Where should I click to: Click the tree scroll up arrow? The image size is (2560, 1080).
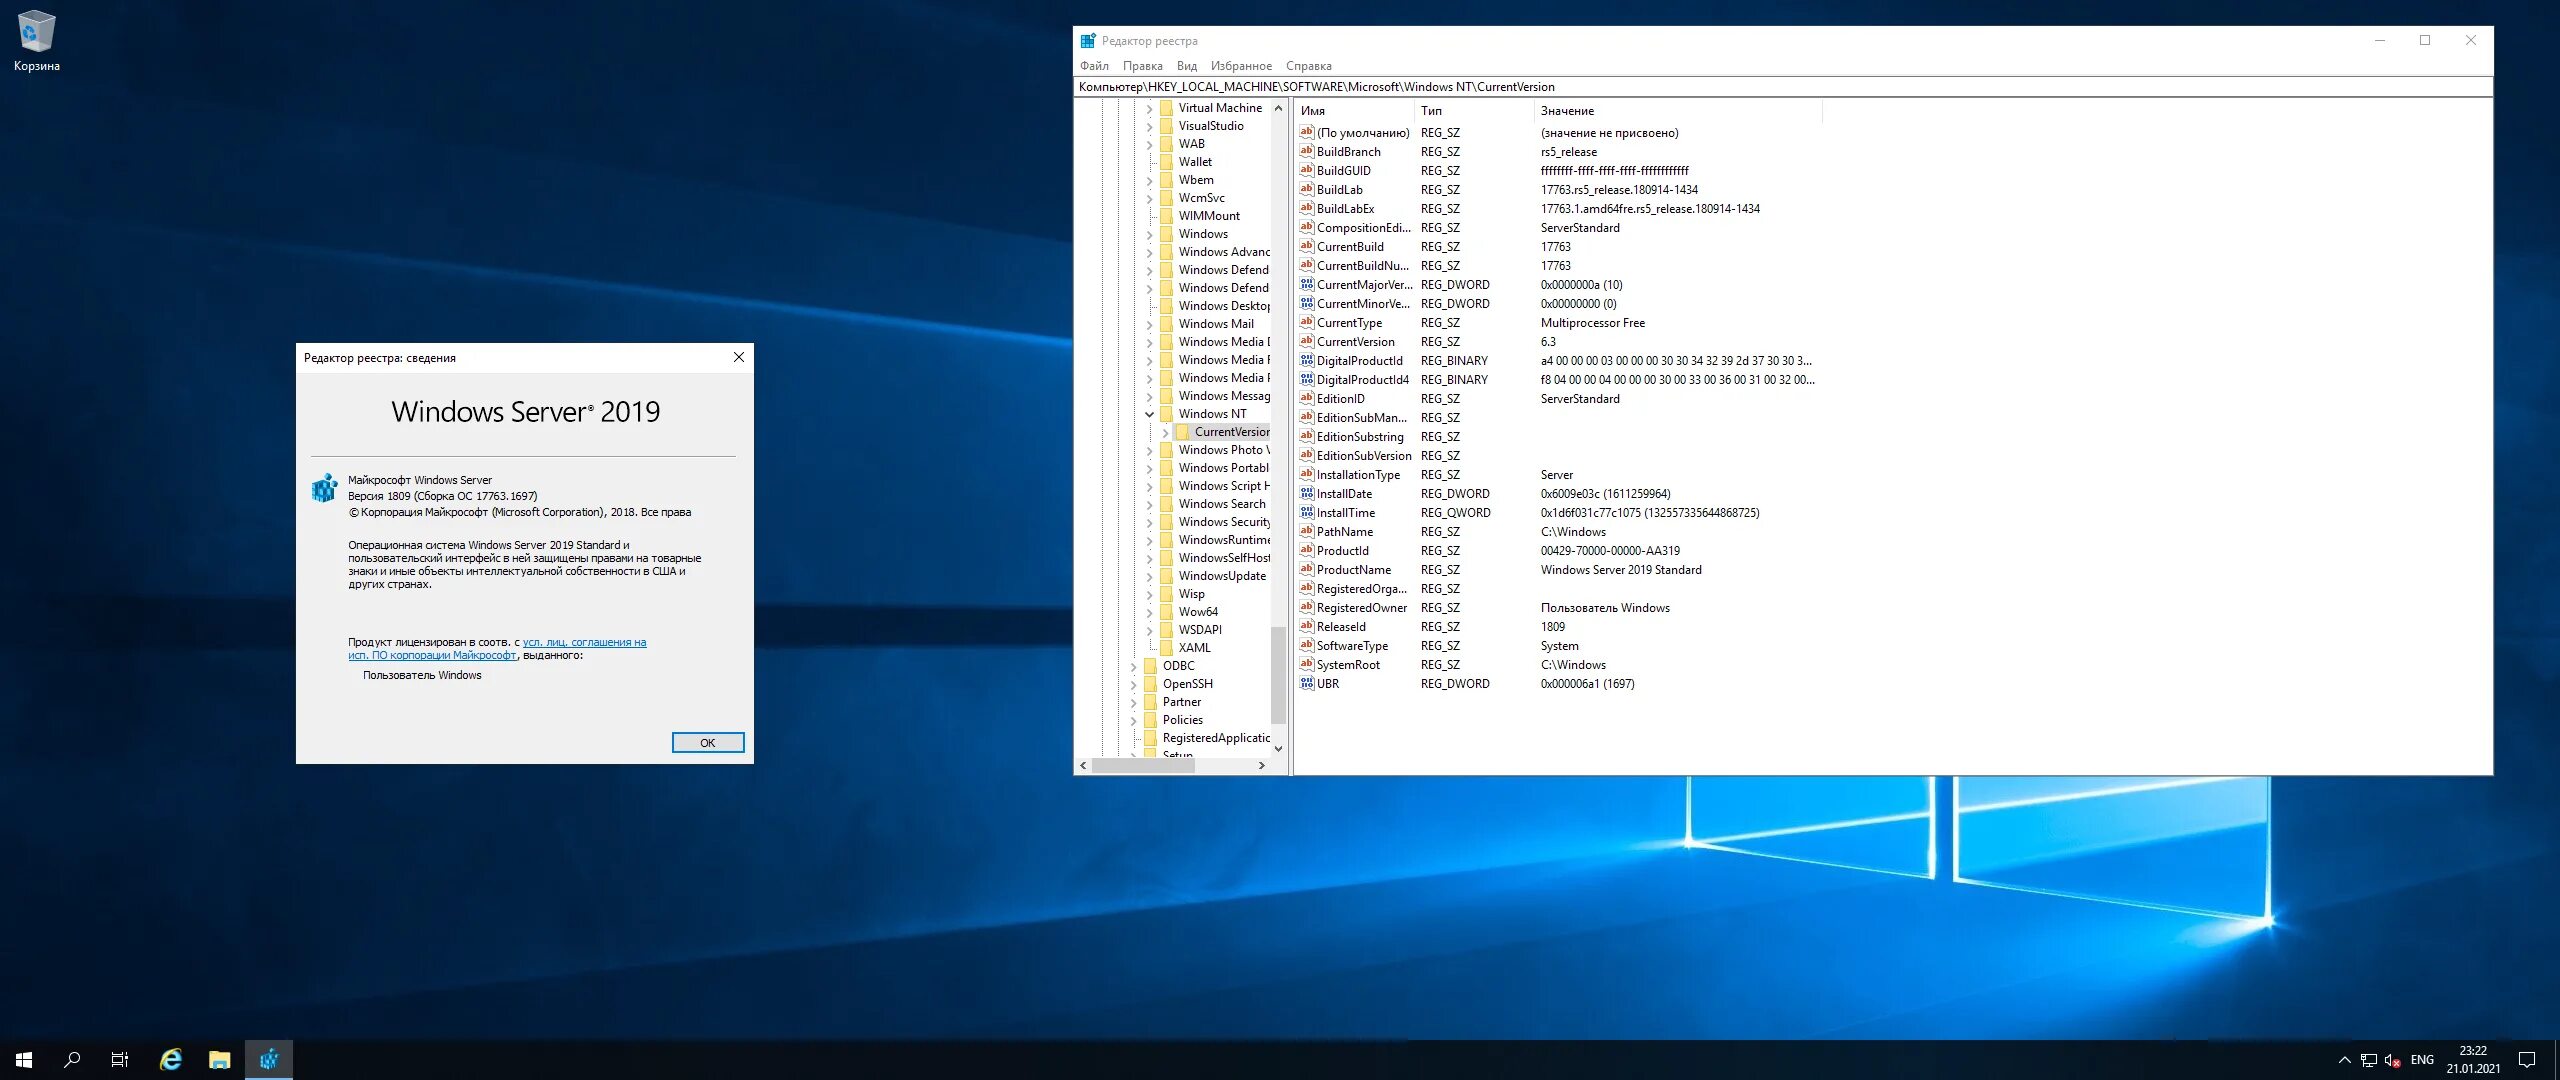tap(1278, 108)
